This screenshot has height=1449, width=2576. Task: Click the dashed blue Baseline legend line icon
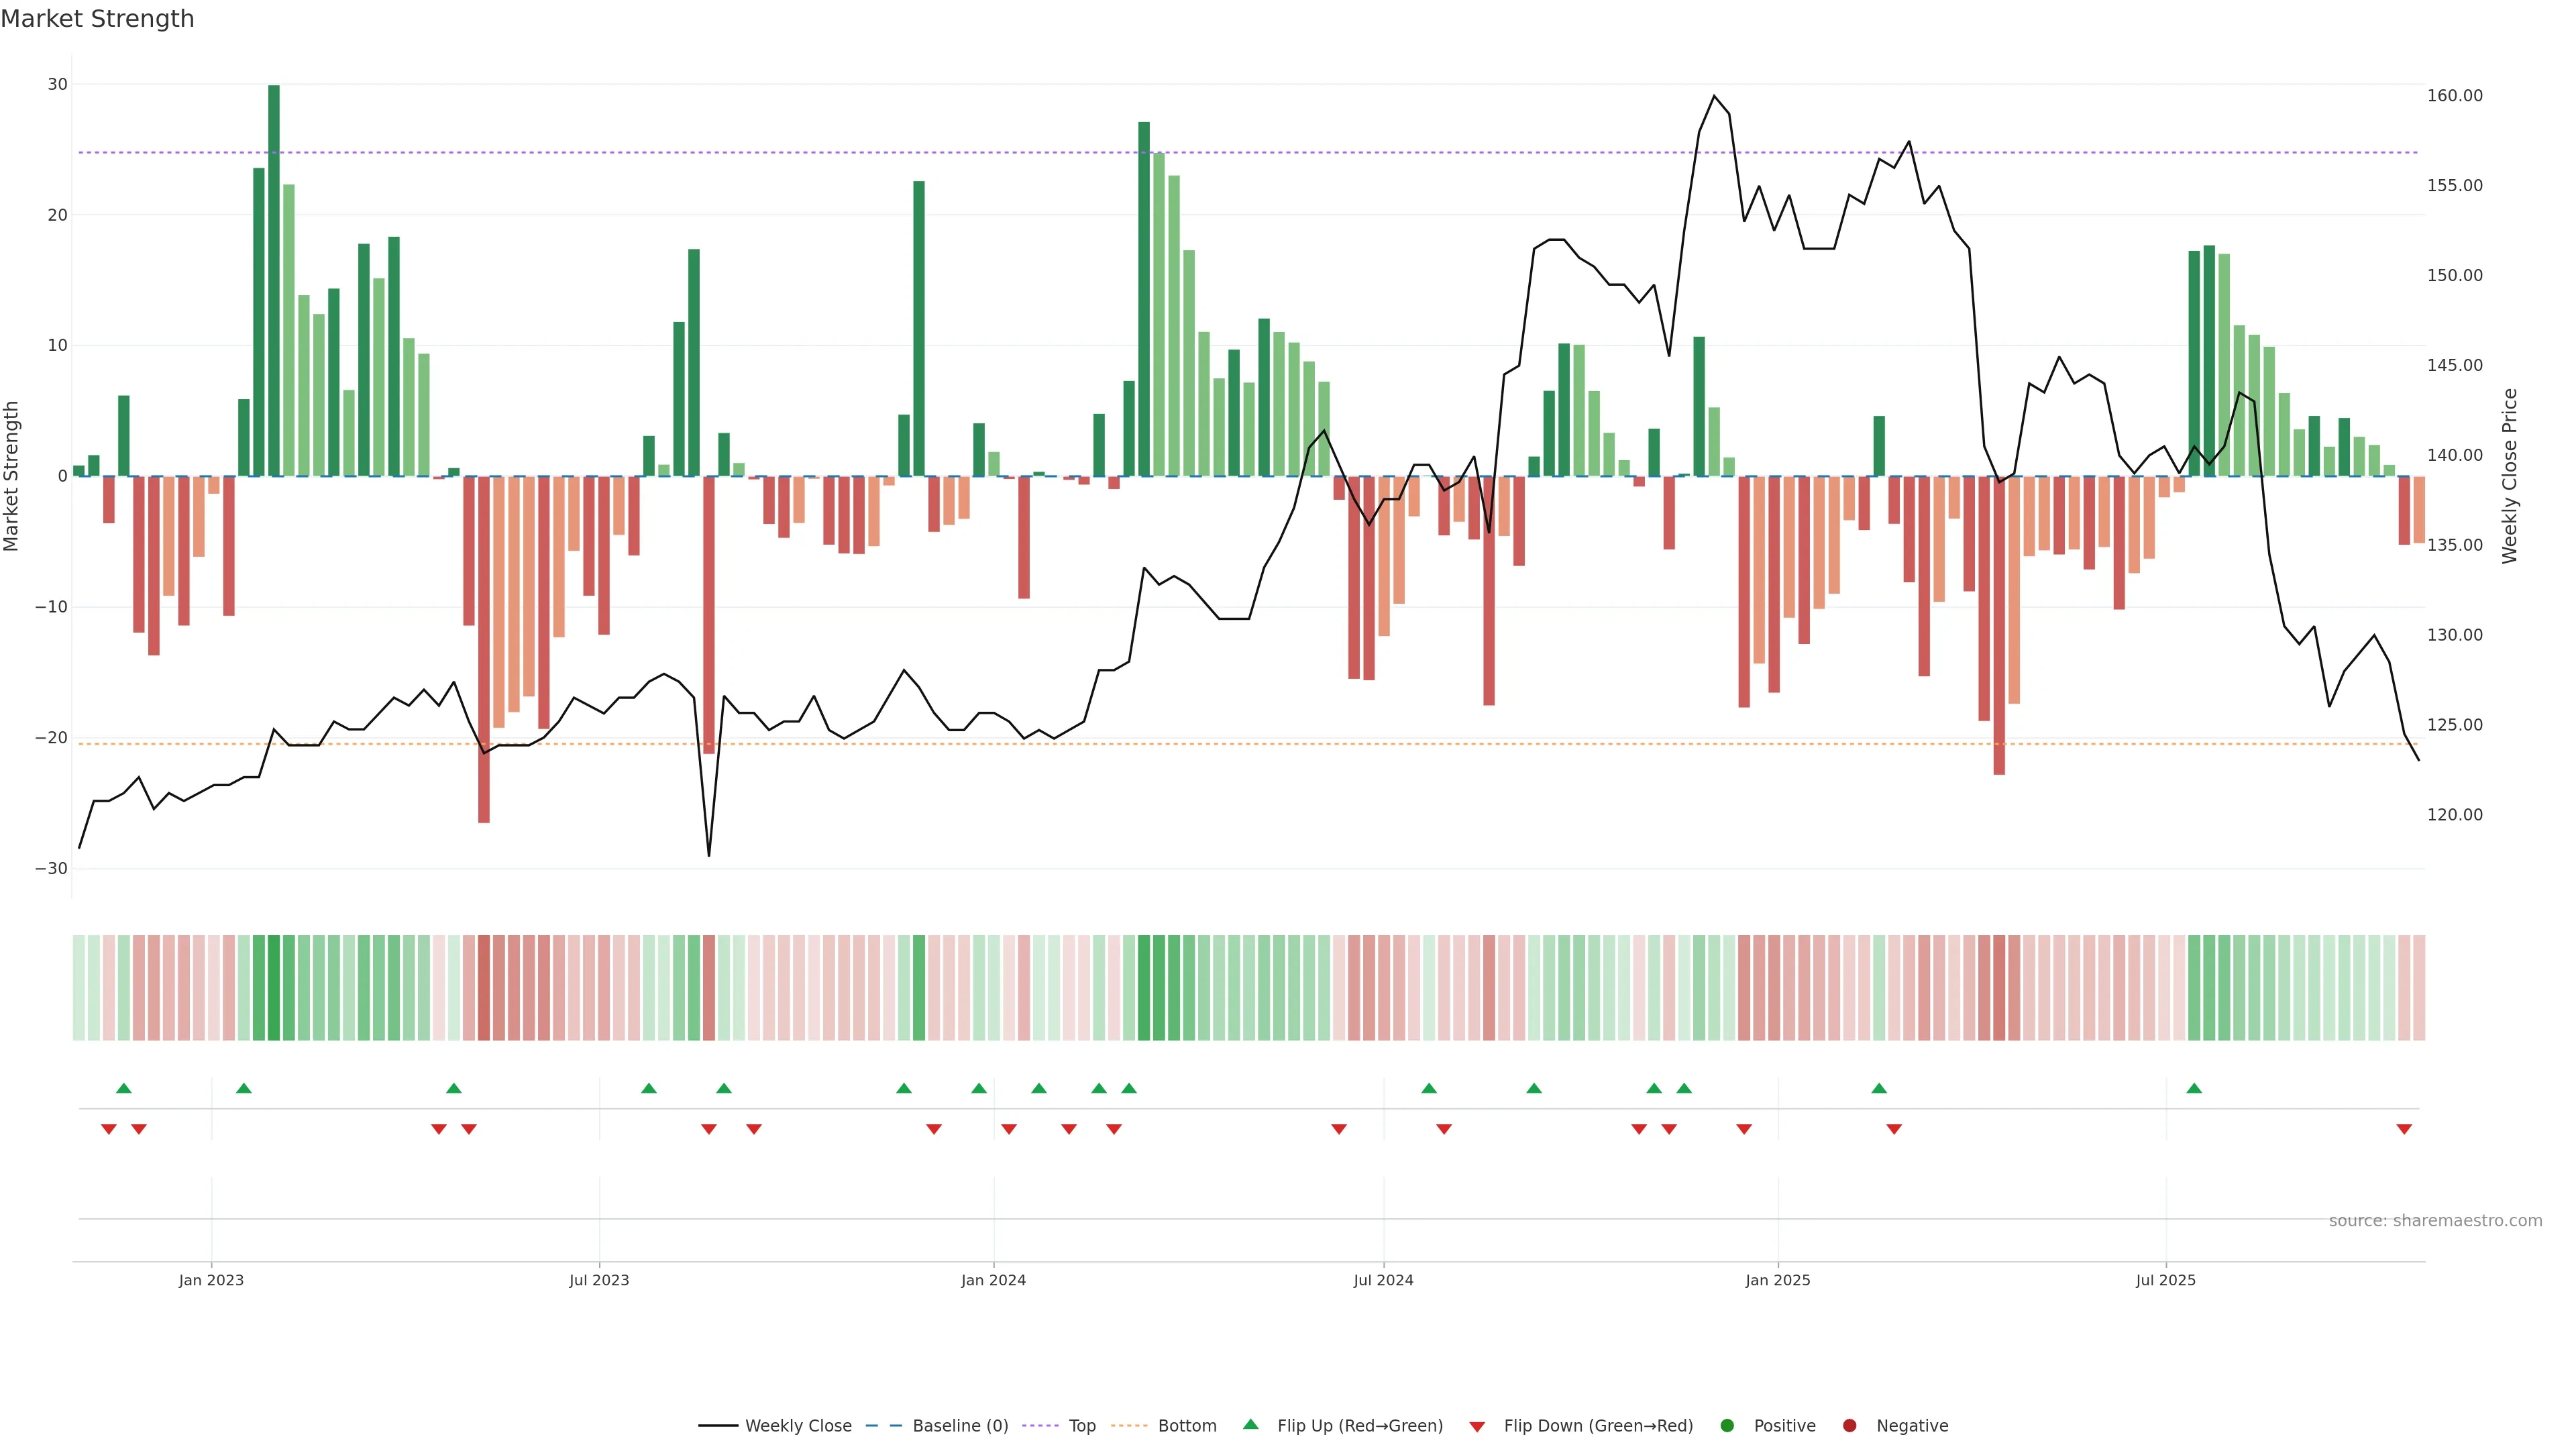tap(883, 1425)
